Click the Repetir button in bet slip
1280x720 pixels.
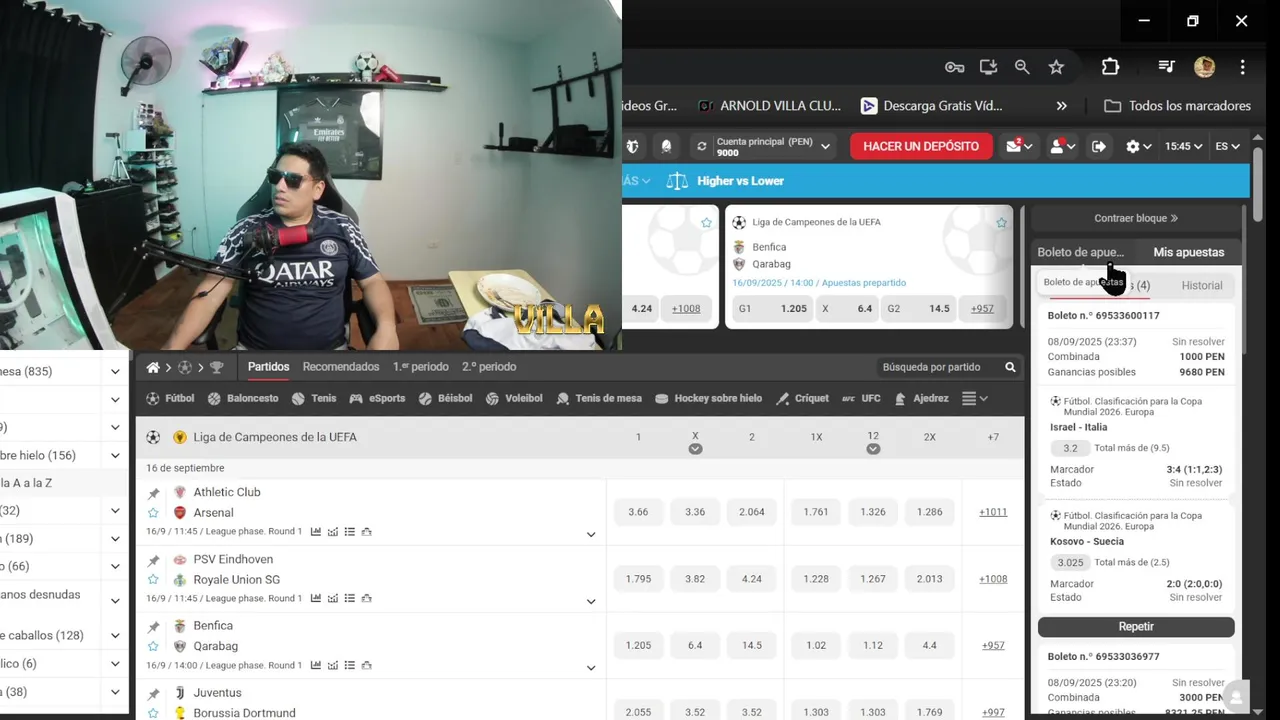tap(1136, 627)
